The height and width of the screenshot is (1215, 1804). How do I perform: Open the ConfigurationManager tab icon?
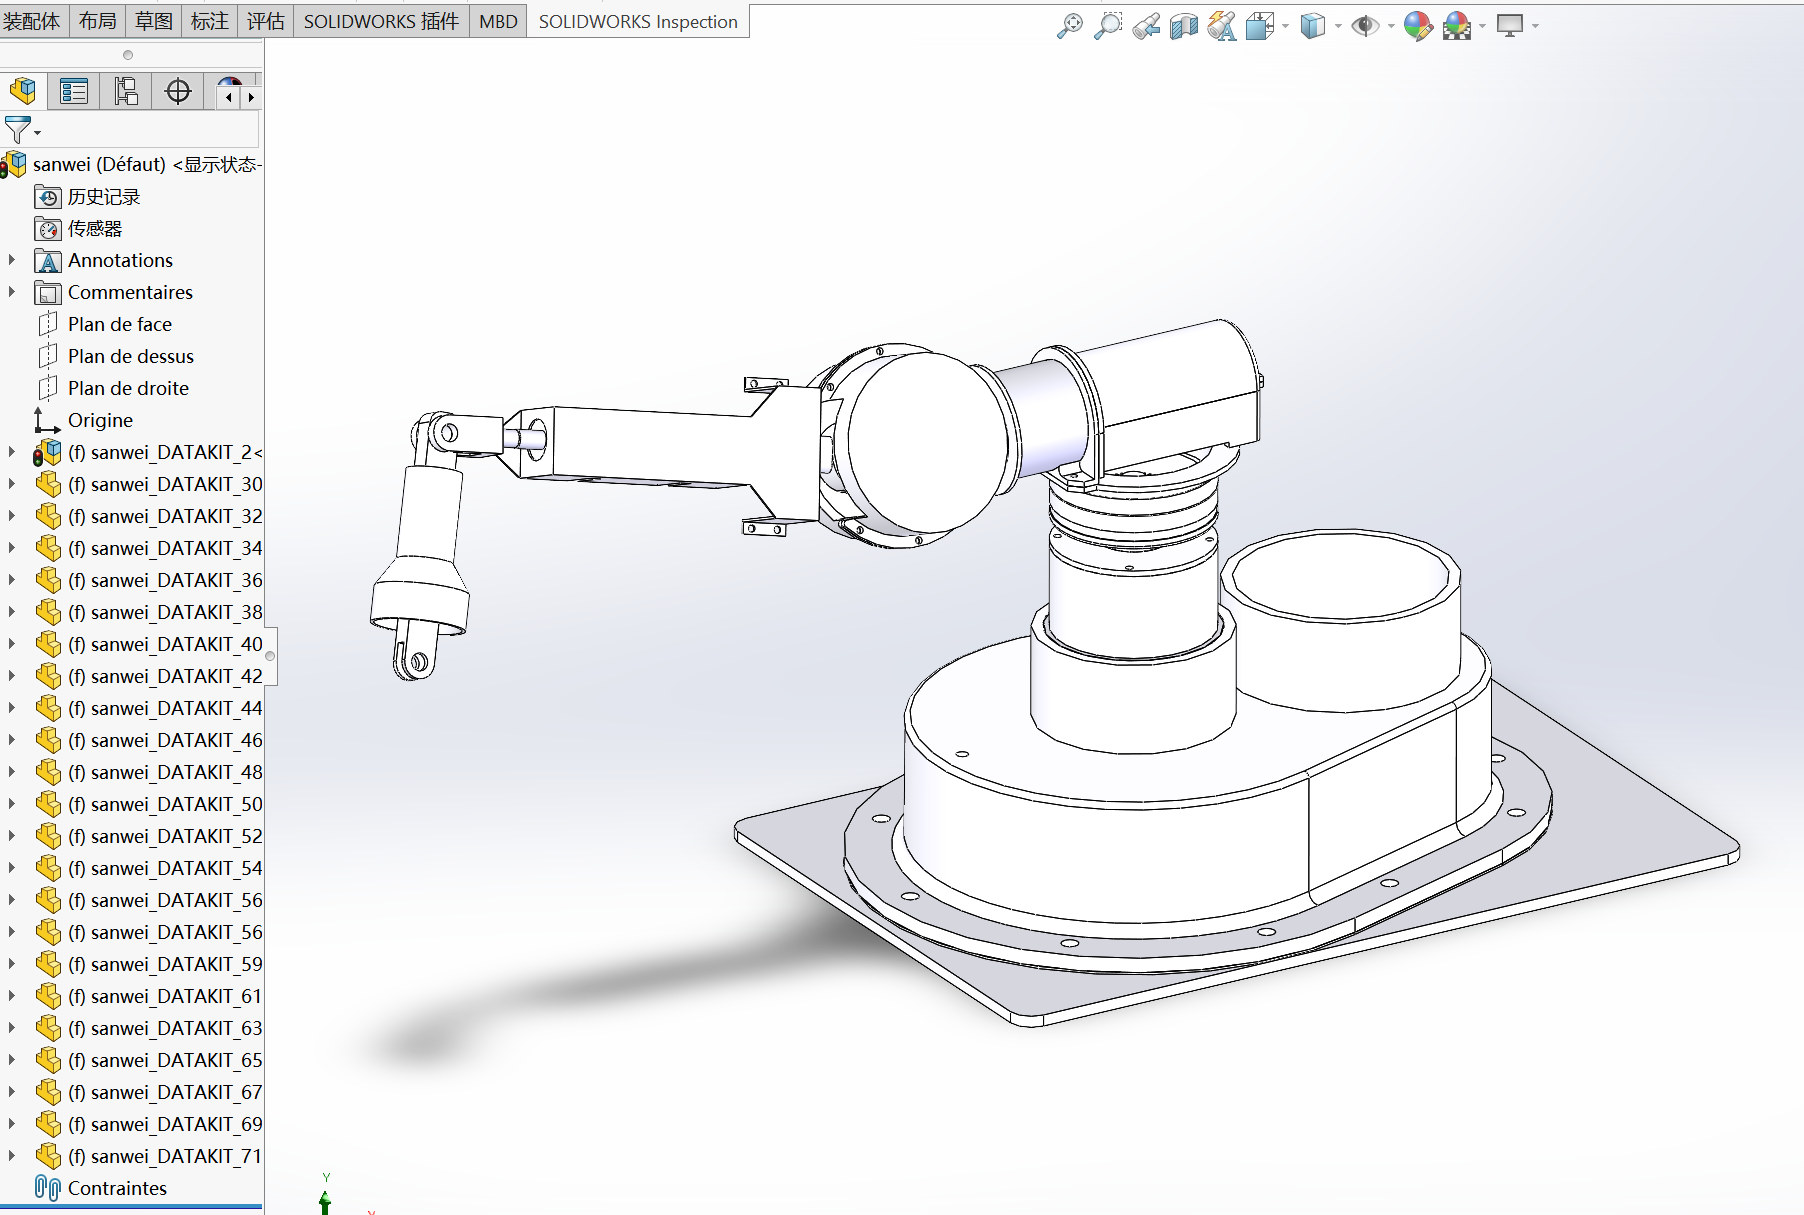(126, 92)
